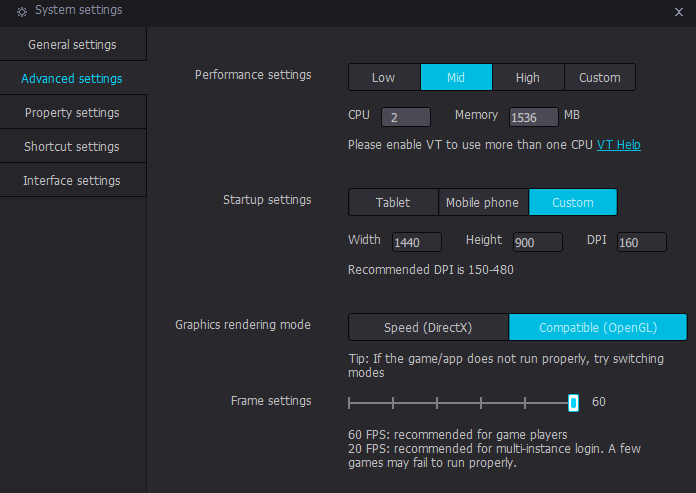The width and height of the screenshot is (696, 493).
Task: Open the General settings tab
Action: pos(72,45)
